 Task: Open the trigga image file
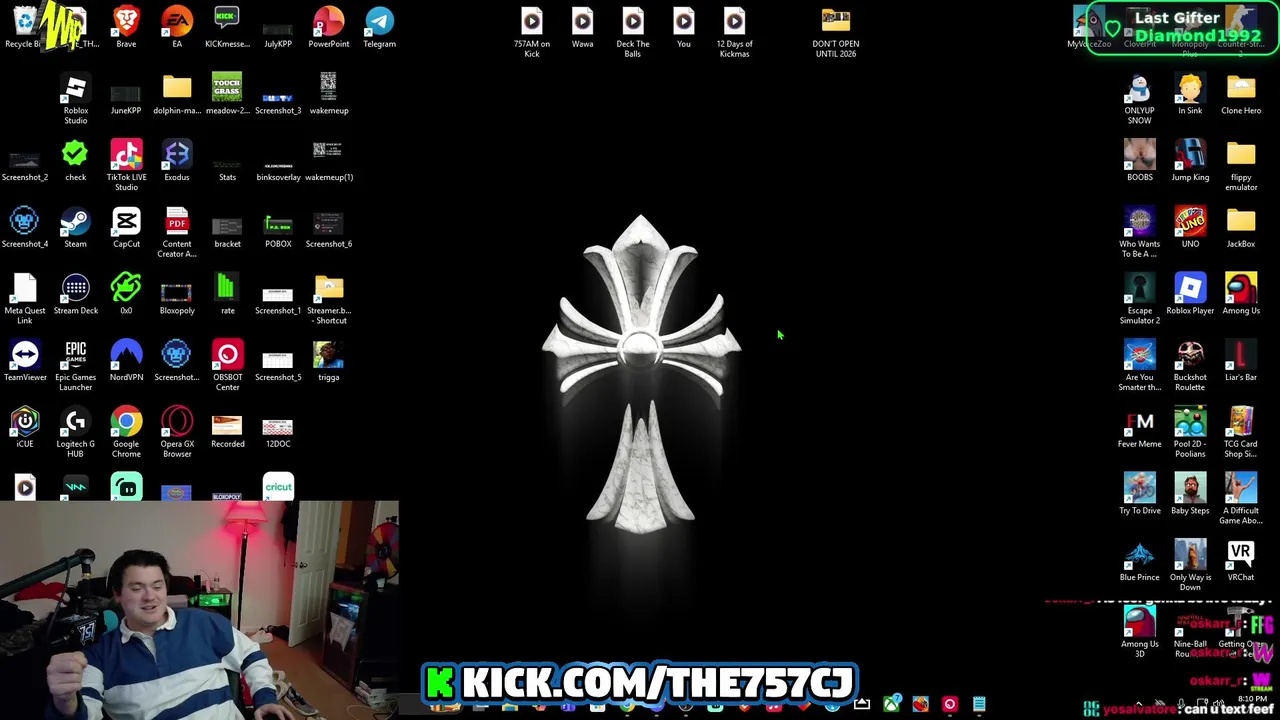[x=329, y=360]
